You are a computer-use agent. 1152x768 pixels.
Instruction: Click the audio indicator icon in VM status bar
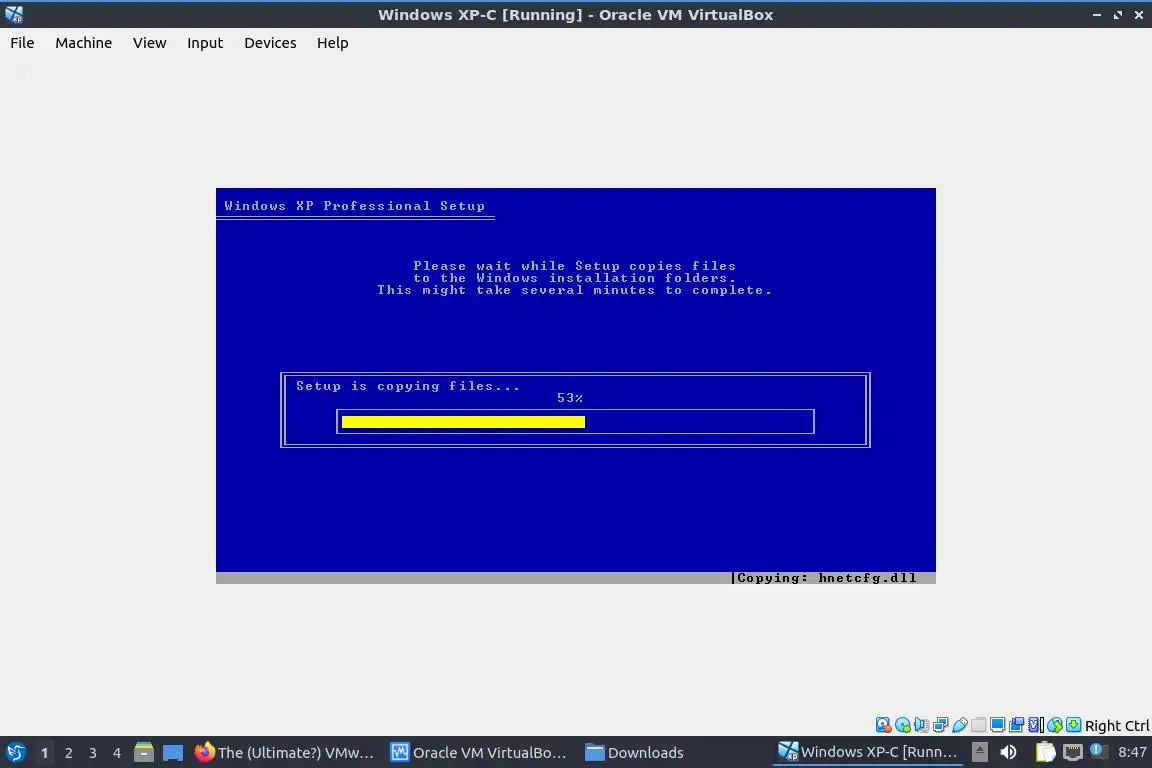click(x=921, y=725)
